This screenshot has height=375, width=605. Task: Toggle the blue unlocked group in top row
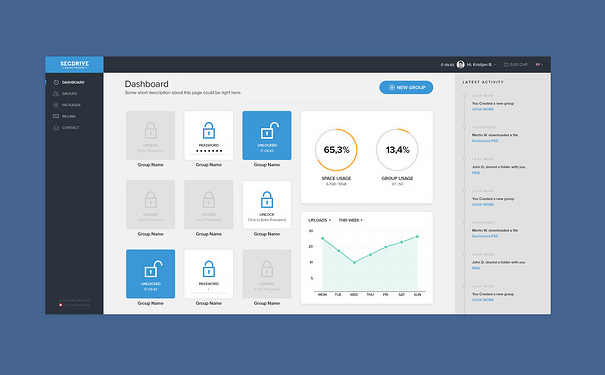point(267,135)
